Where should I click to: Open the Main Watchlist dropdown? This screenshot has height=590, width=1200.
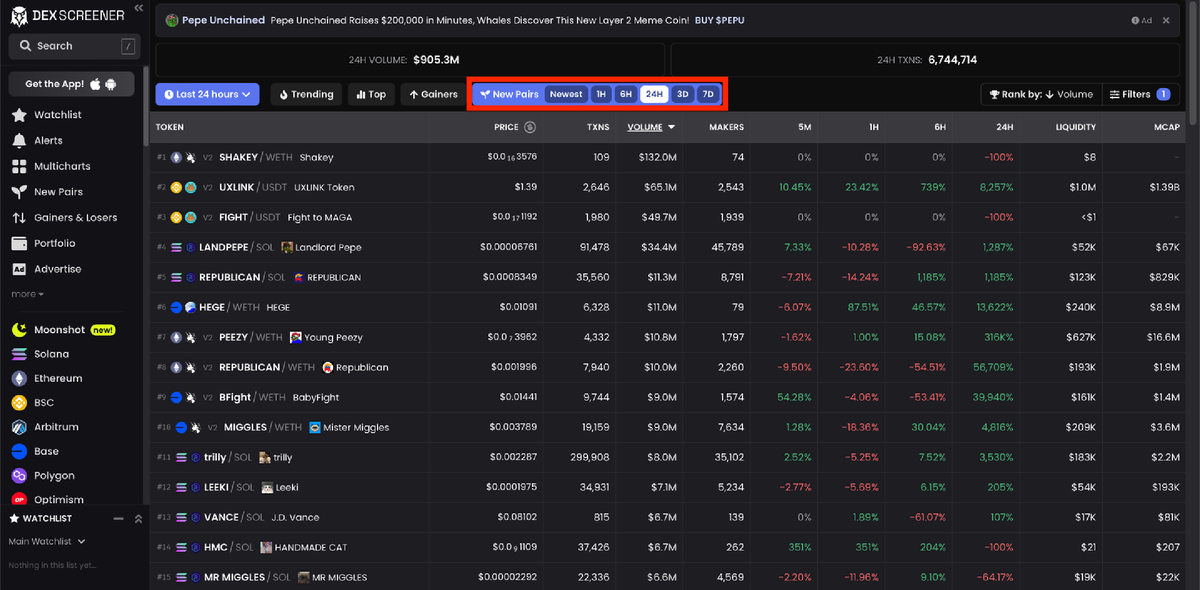pos(47,541)
